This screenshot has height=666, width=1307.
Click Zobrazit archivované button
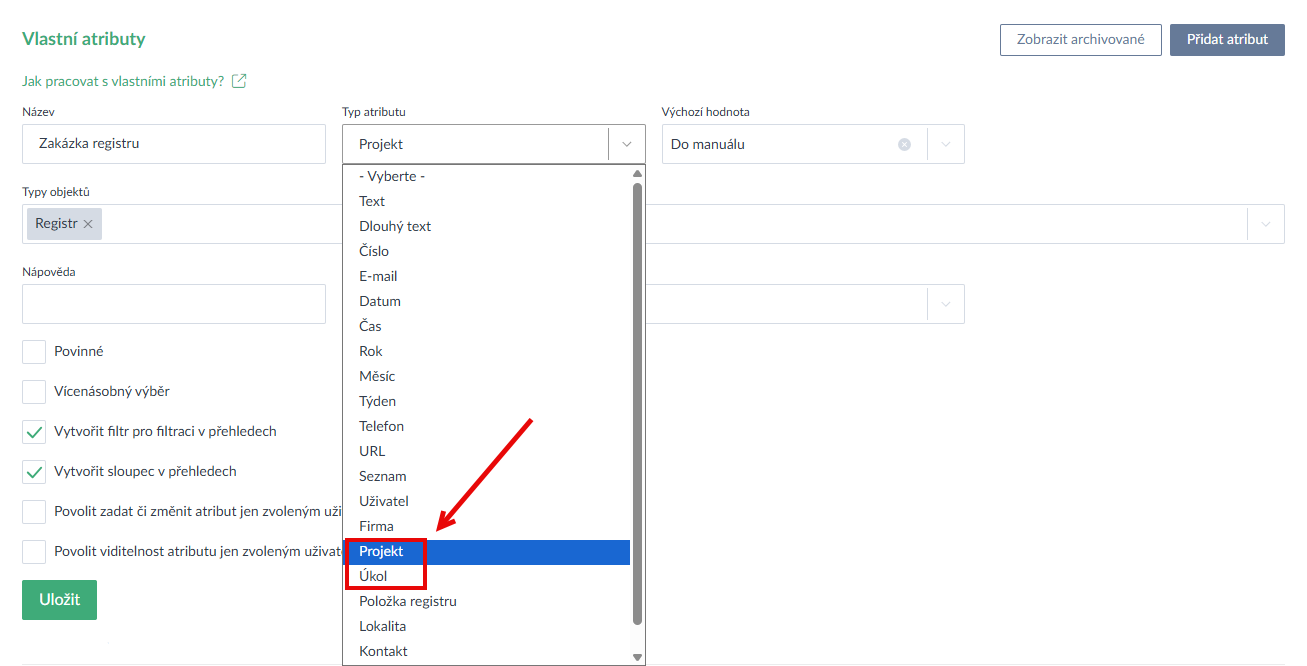click(x=1080, y=40)
